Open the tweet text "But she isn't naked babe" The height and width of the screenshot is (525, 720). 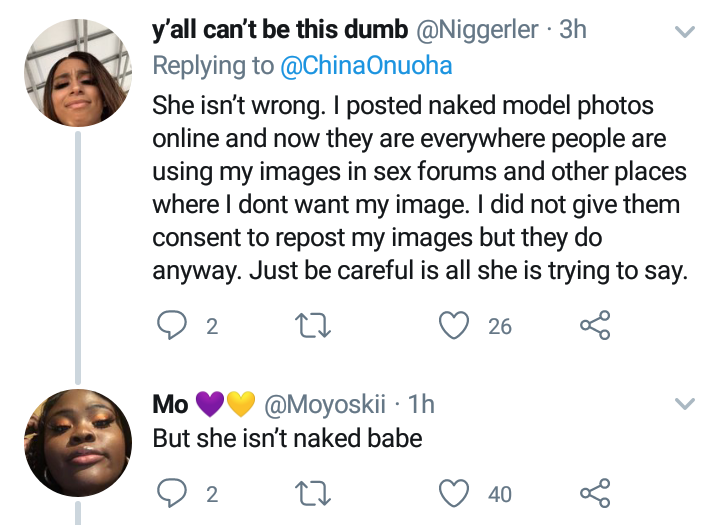287,438
